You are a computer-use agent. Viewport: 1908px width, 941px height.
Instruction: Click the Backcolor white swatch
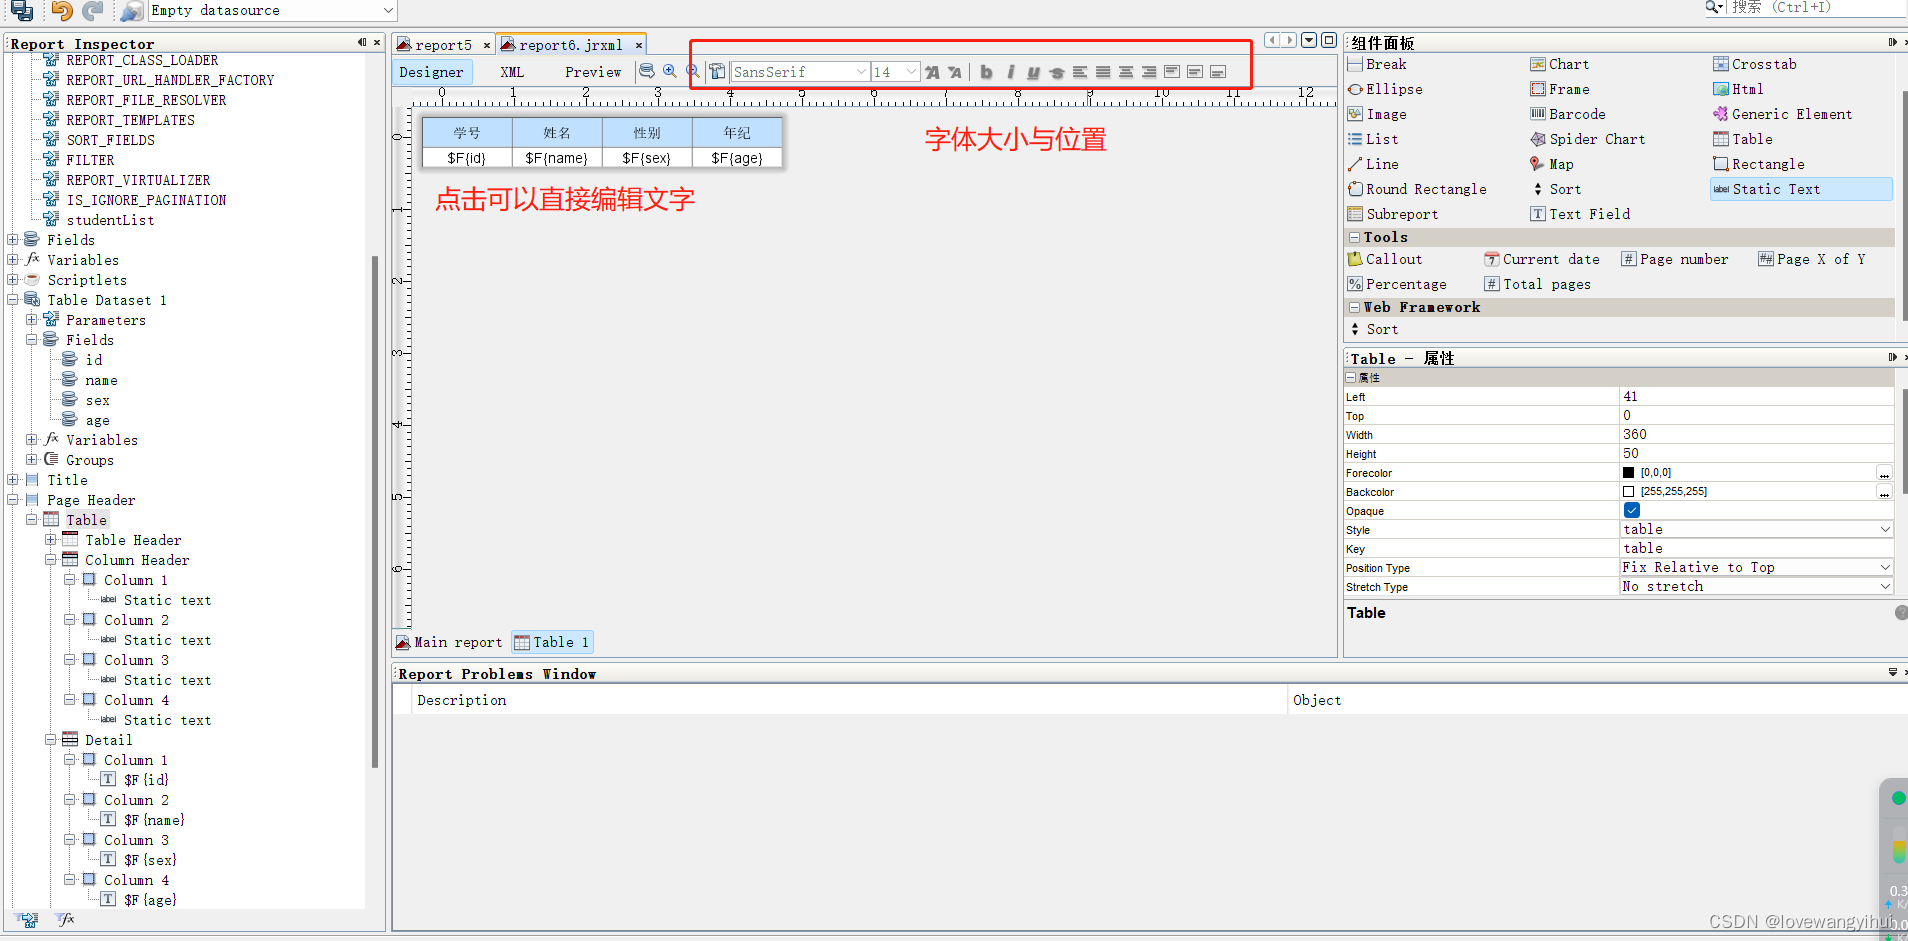coord(1628,492)
